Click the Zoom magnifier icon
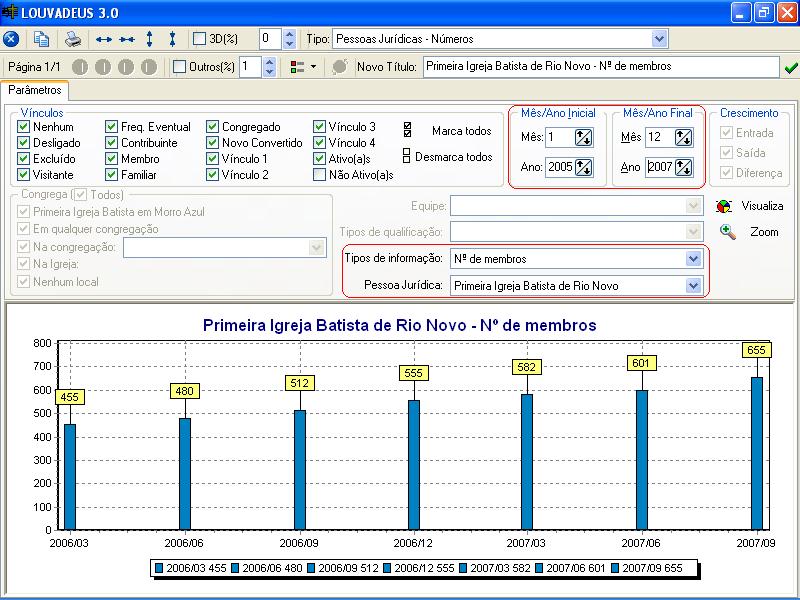 (728, 232)
